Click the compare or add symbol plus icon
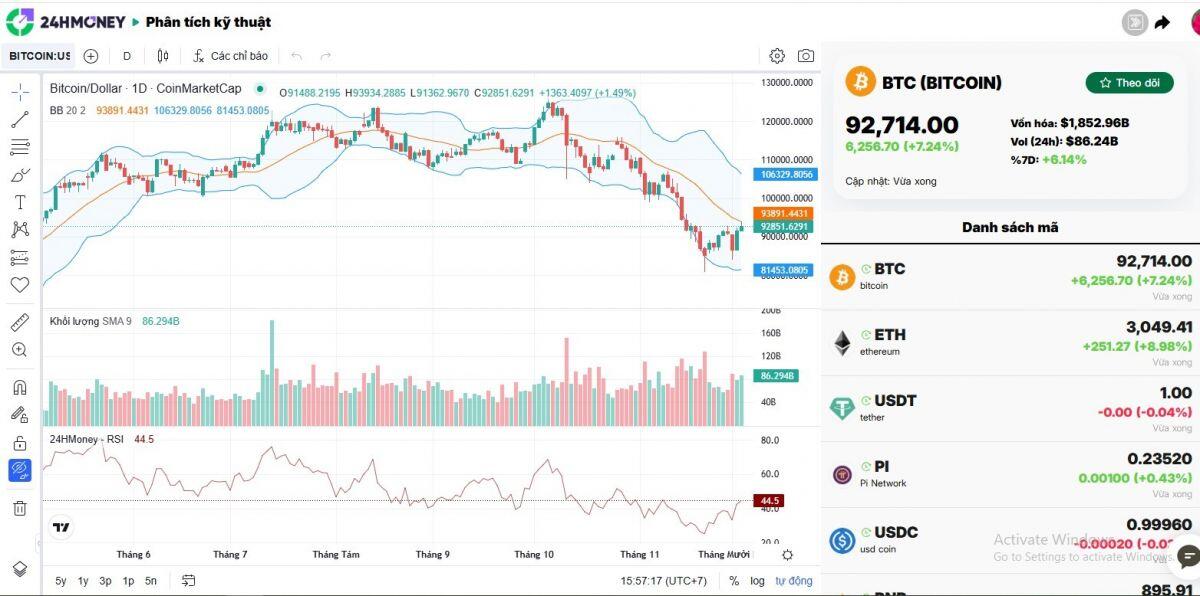Screen dimensions: 1200x596 [x=91, y=56]
